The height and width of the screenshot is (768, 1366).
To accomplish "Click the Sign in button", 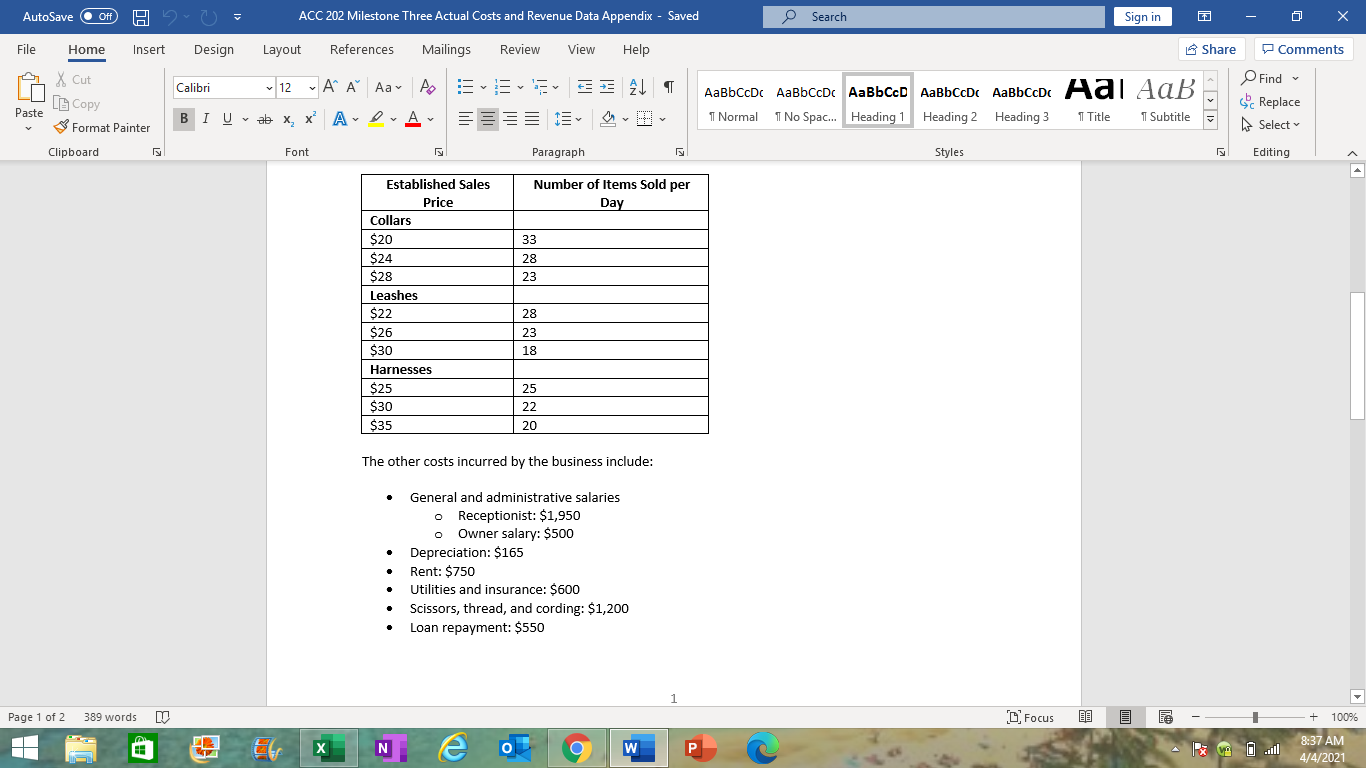I will tap(1142, 16).
